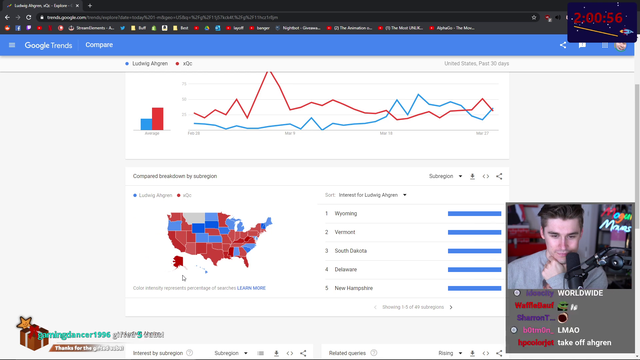Go to next page of subregions

click(451, 307)
